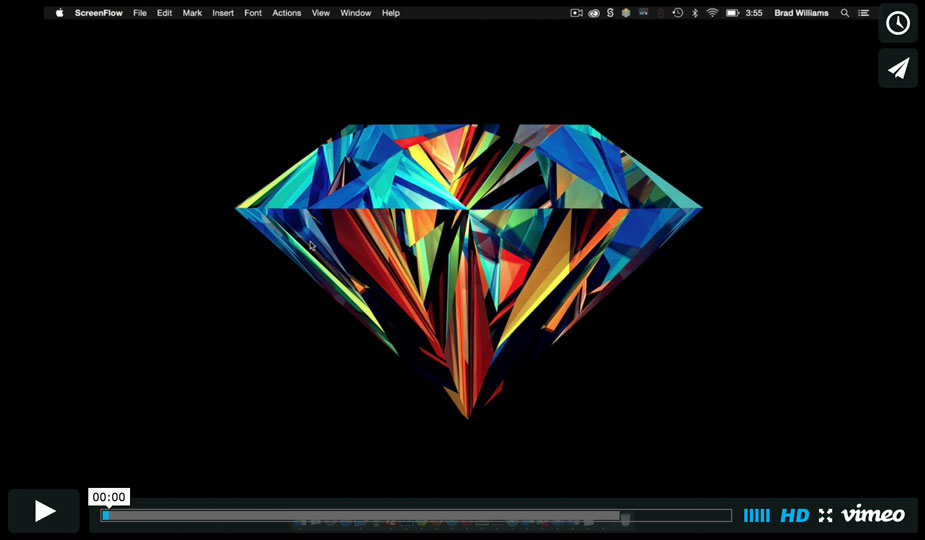
Task: Open the Wi-Fi status menu
Action: coord(712,13)
